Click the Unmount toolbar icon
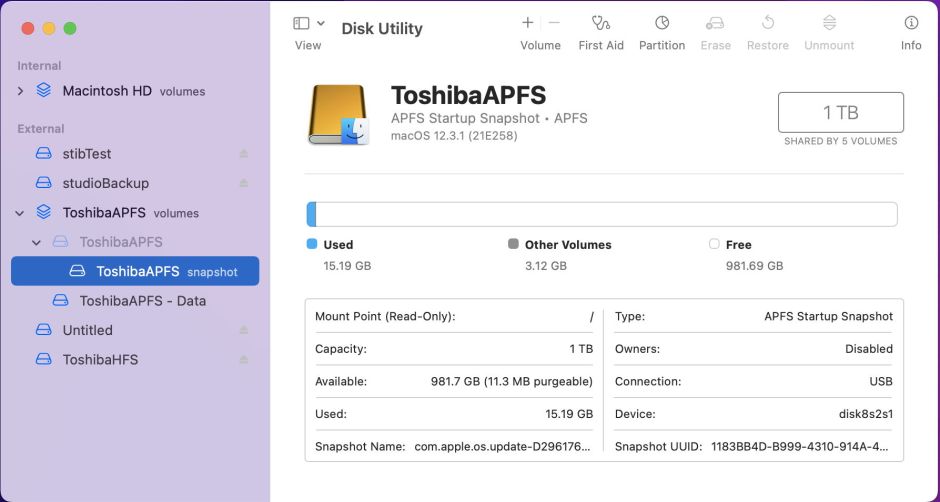 pyautogui.click(x=829, y=23)
